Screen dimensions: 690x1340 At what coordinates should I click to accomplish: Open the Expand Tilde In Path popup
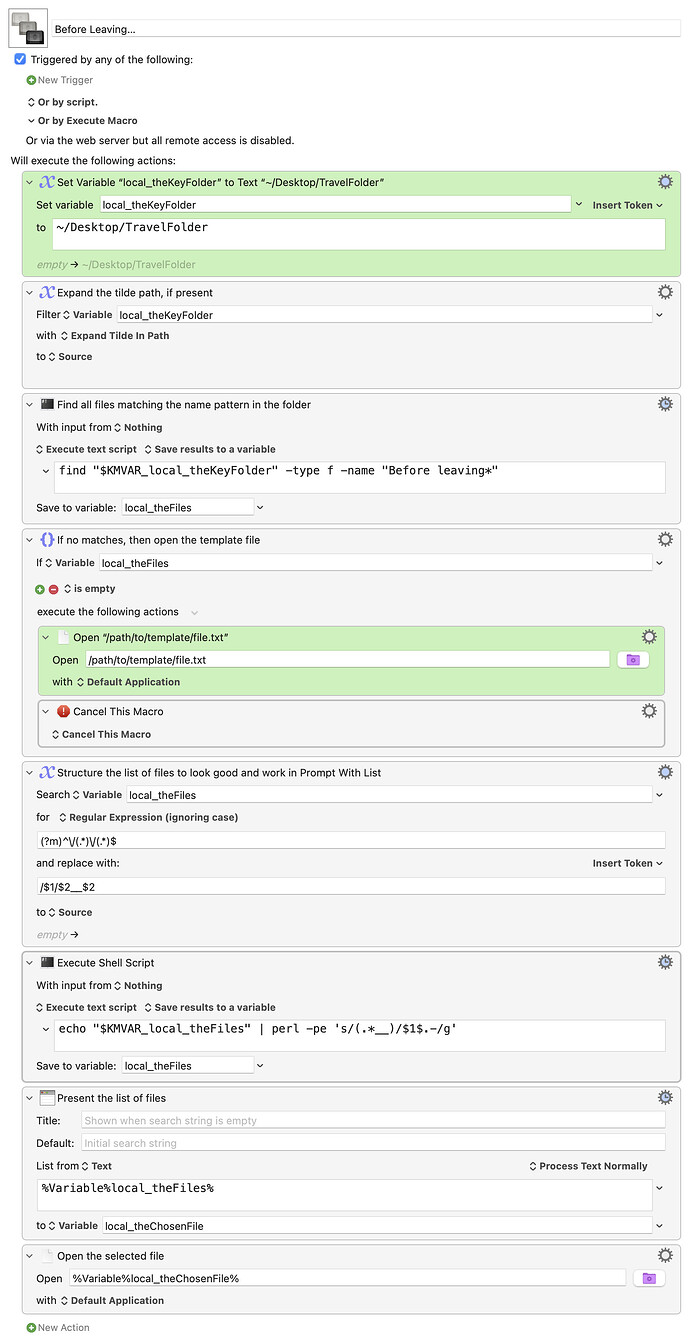click(x=115, y=335)
